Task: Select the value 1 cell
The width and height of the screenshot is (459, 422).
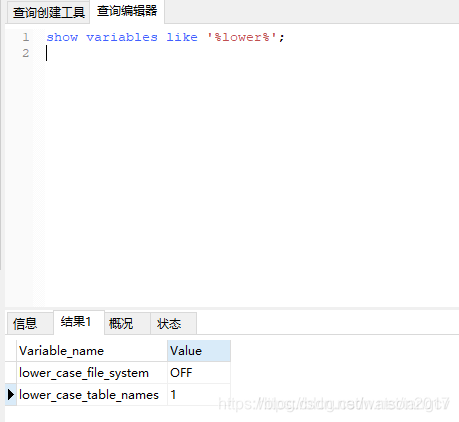Action: pos(199,395)
